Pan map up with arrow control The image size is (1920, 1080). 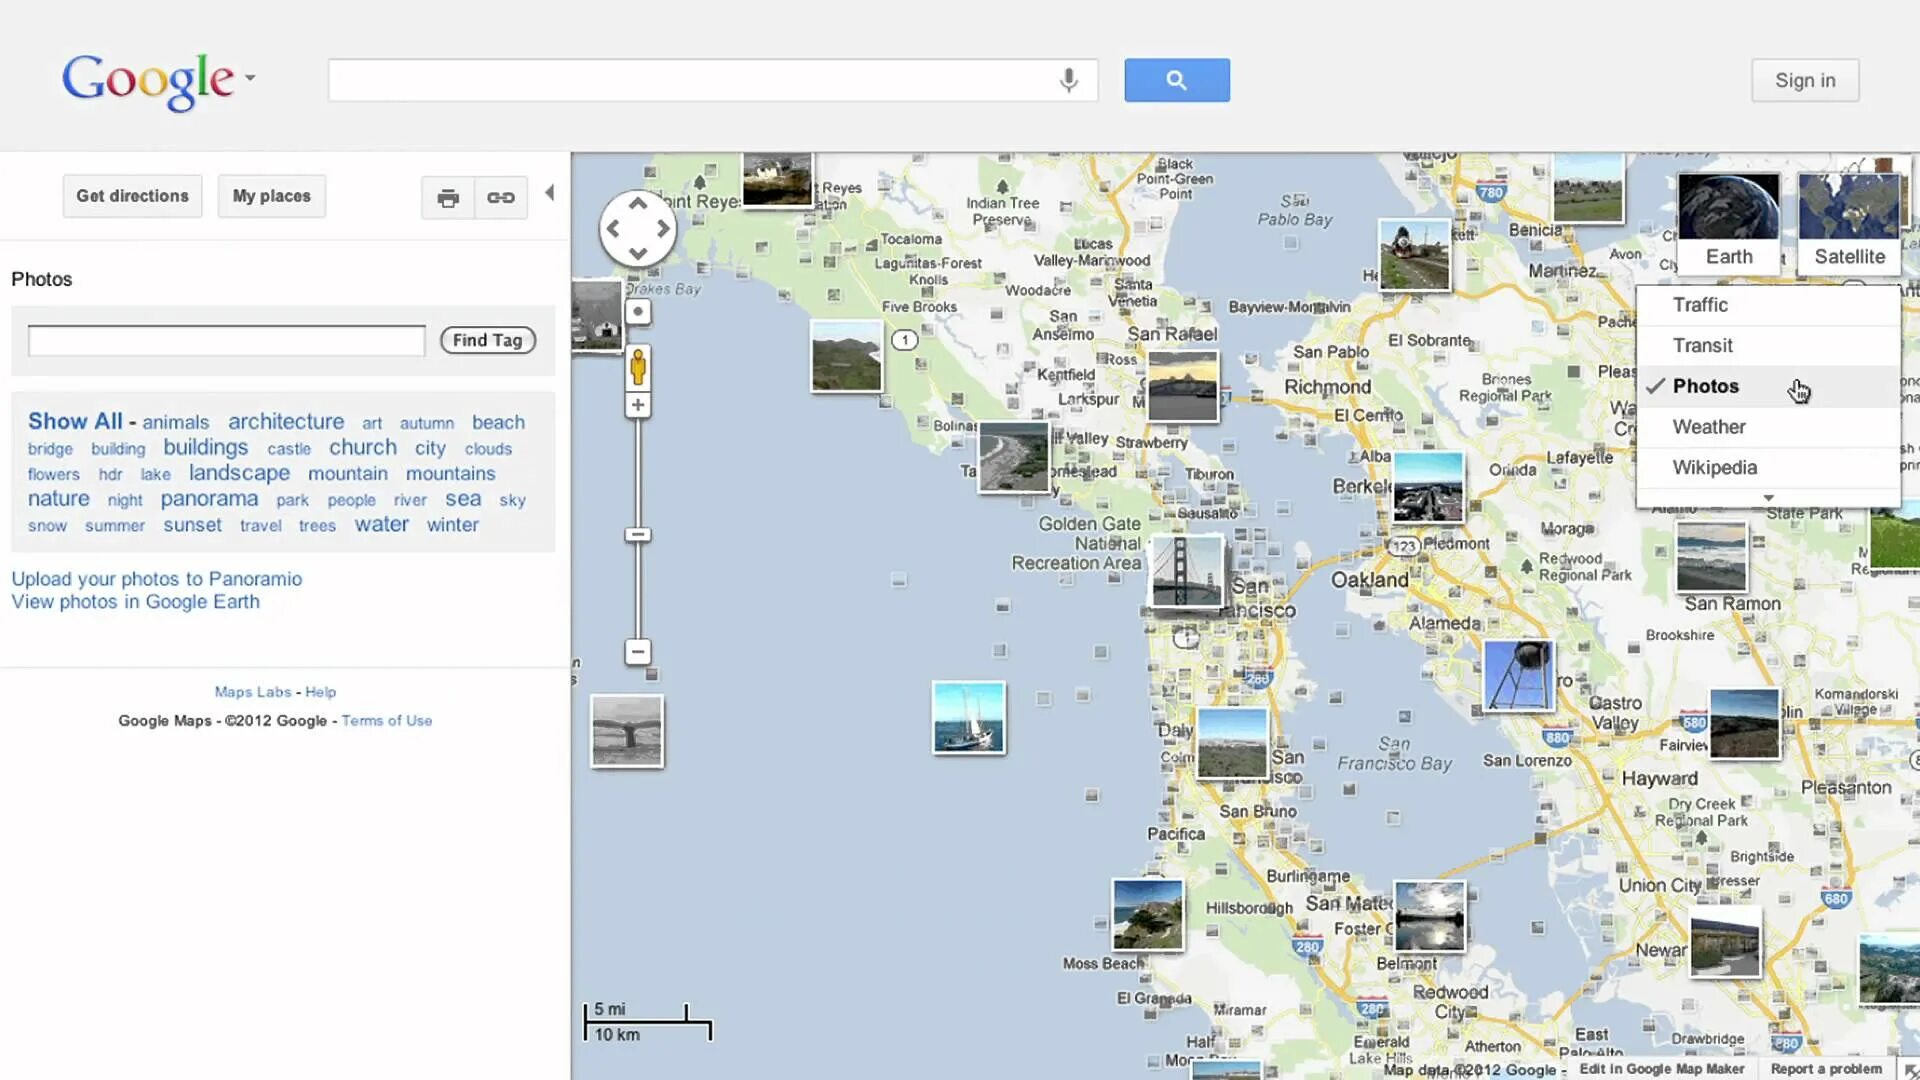coord(638,203)
